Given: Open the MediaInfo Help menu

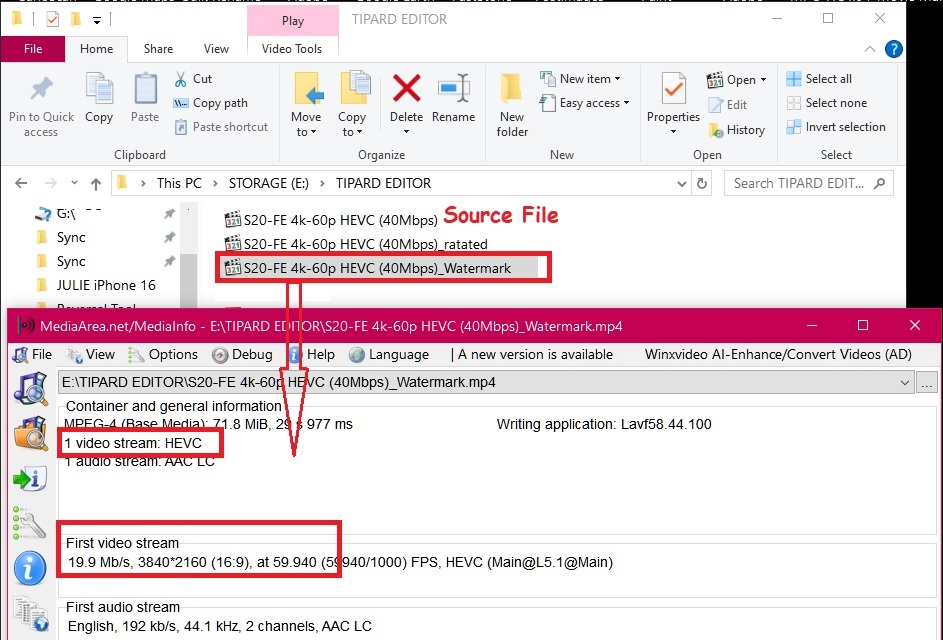Looking at the screenshot, I should tap(312, 354).
